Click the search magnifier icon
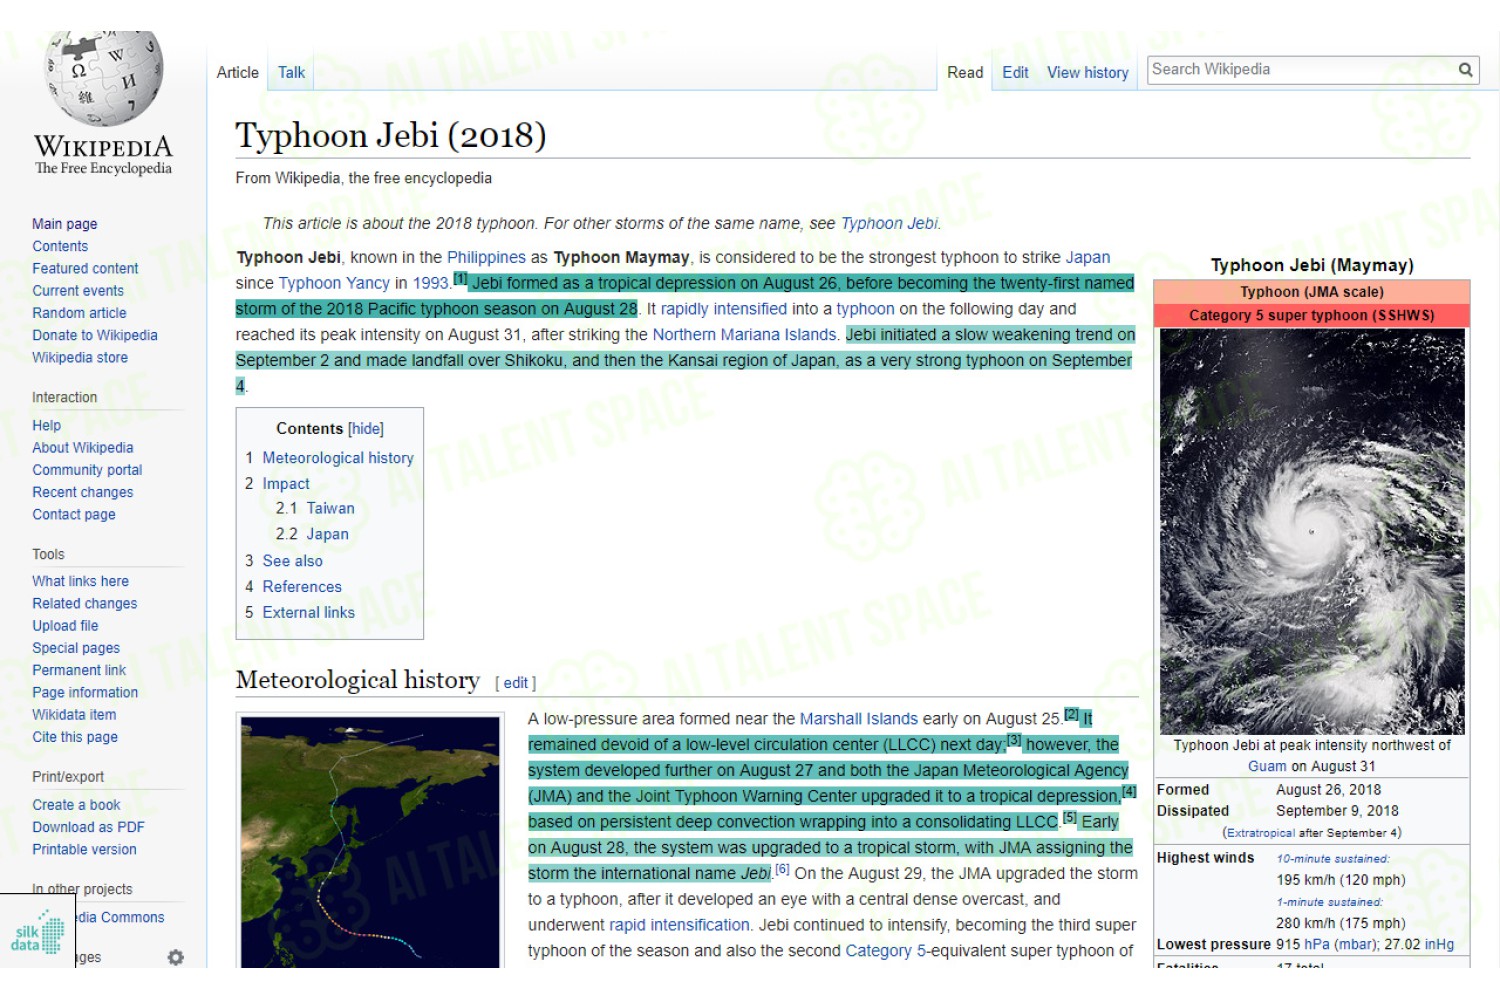 pos(1465,70)
